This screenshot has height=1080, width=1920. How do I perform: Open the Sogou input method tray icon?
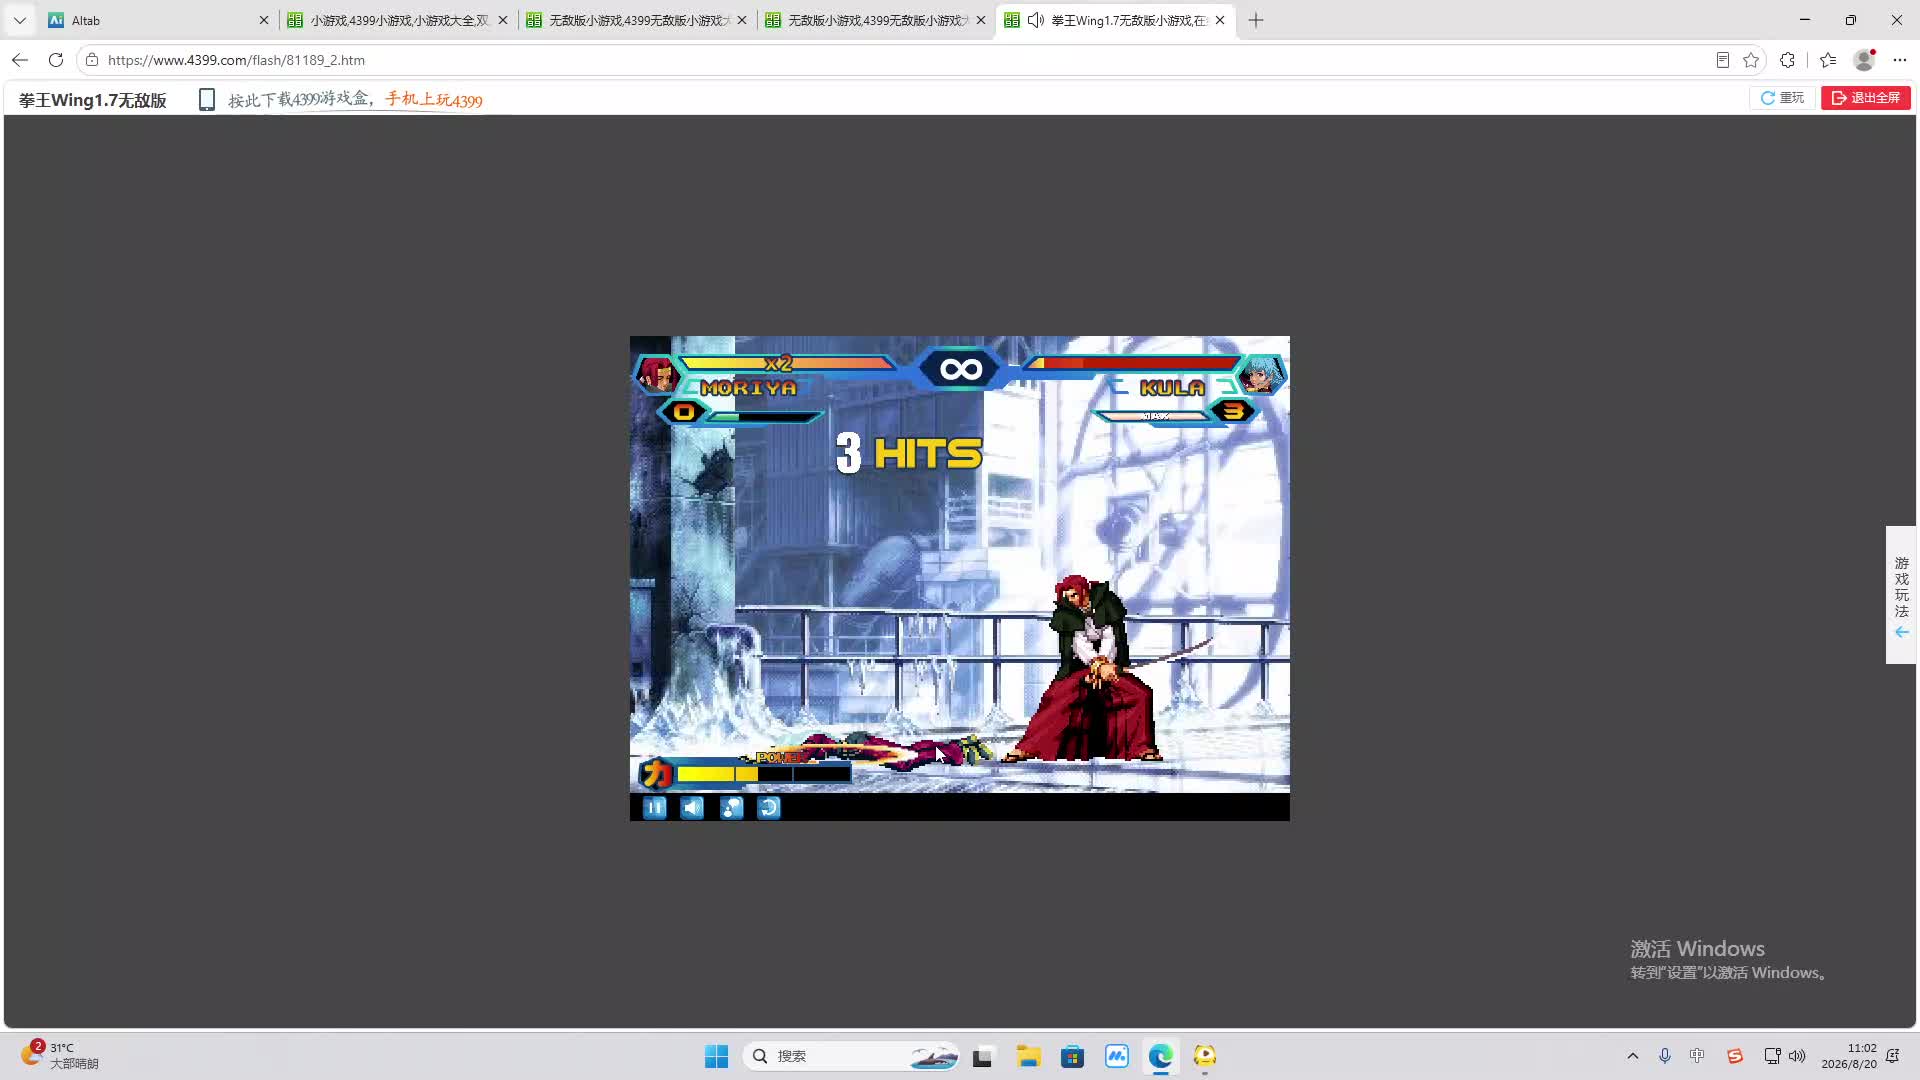point(1735,1056)
